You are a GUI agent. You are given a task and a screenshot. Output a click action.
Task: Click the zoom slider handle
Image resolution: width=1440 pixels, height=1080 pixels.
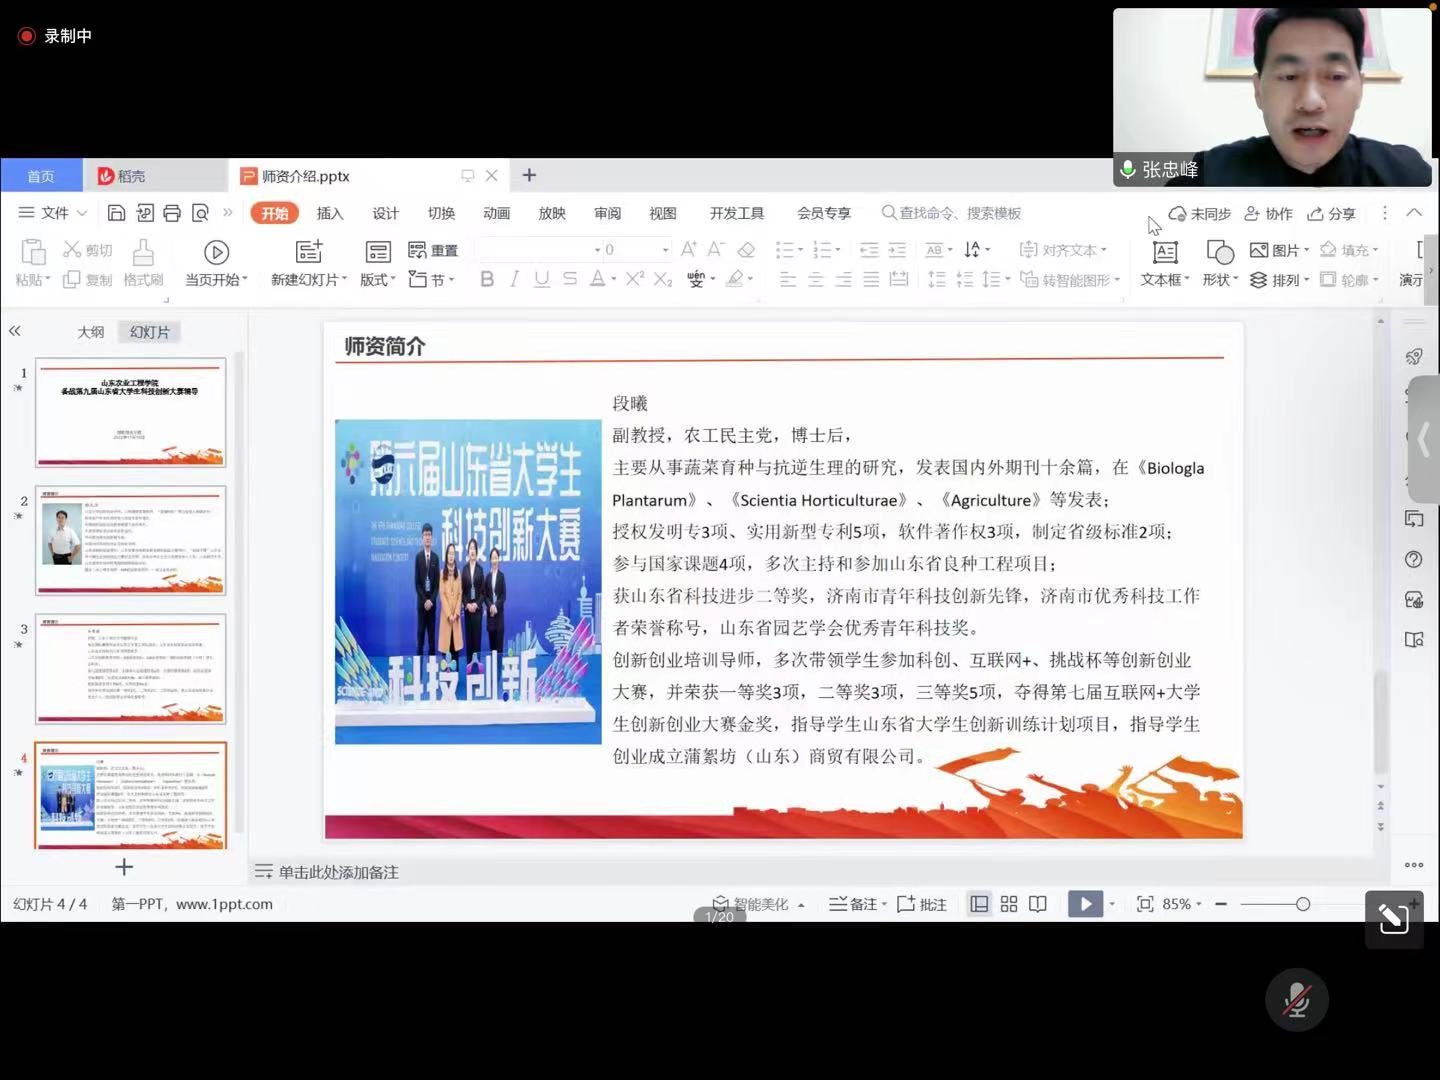1302,904
